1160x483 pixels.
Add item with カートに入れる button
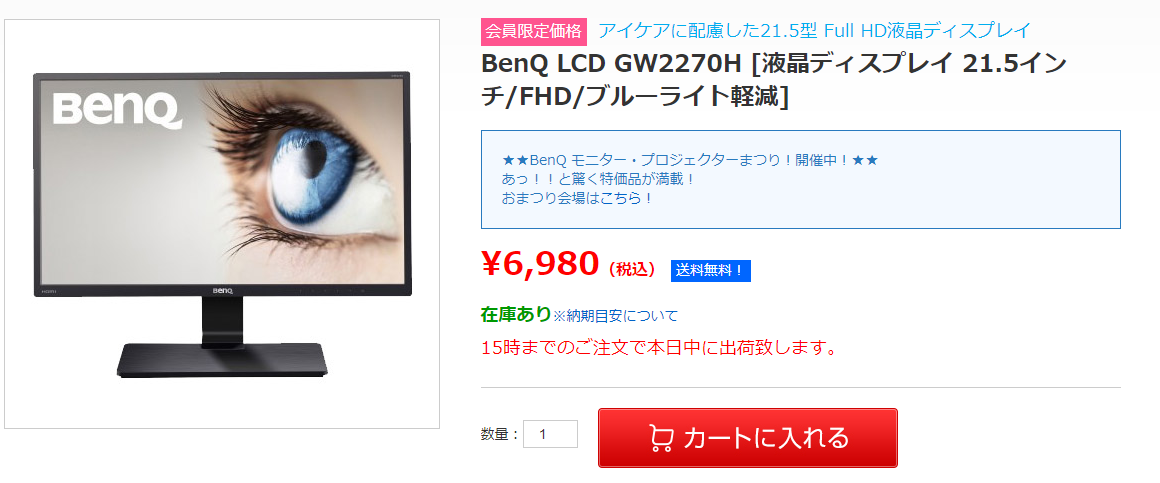pyautogui.click(x=747, y=438)
